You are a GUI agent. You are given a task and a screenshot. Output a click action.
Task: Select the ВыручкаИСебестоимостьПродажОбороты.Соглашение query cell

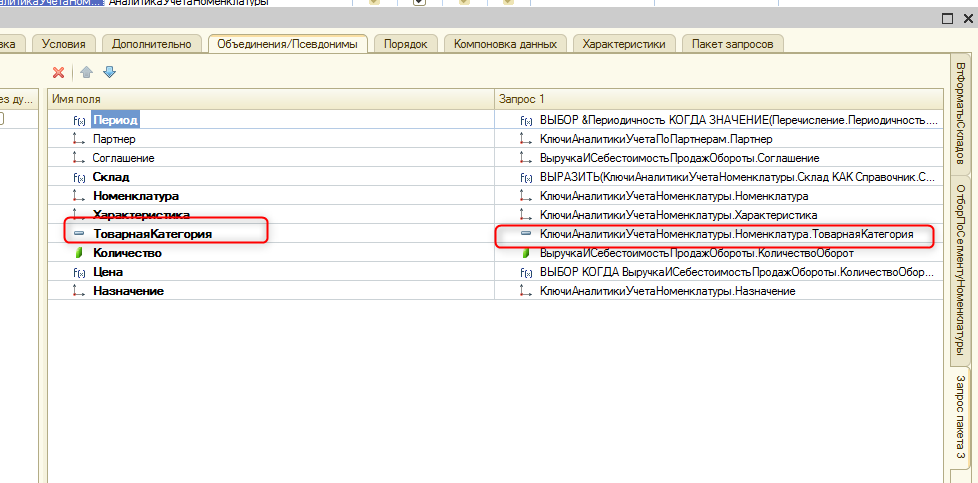pyautogui.click(x=679, y=158)
